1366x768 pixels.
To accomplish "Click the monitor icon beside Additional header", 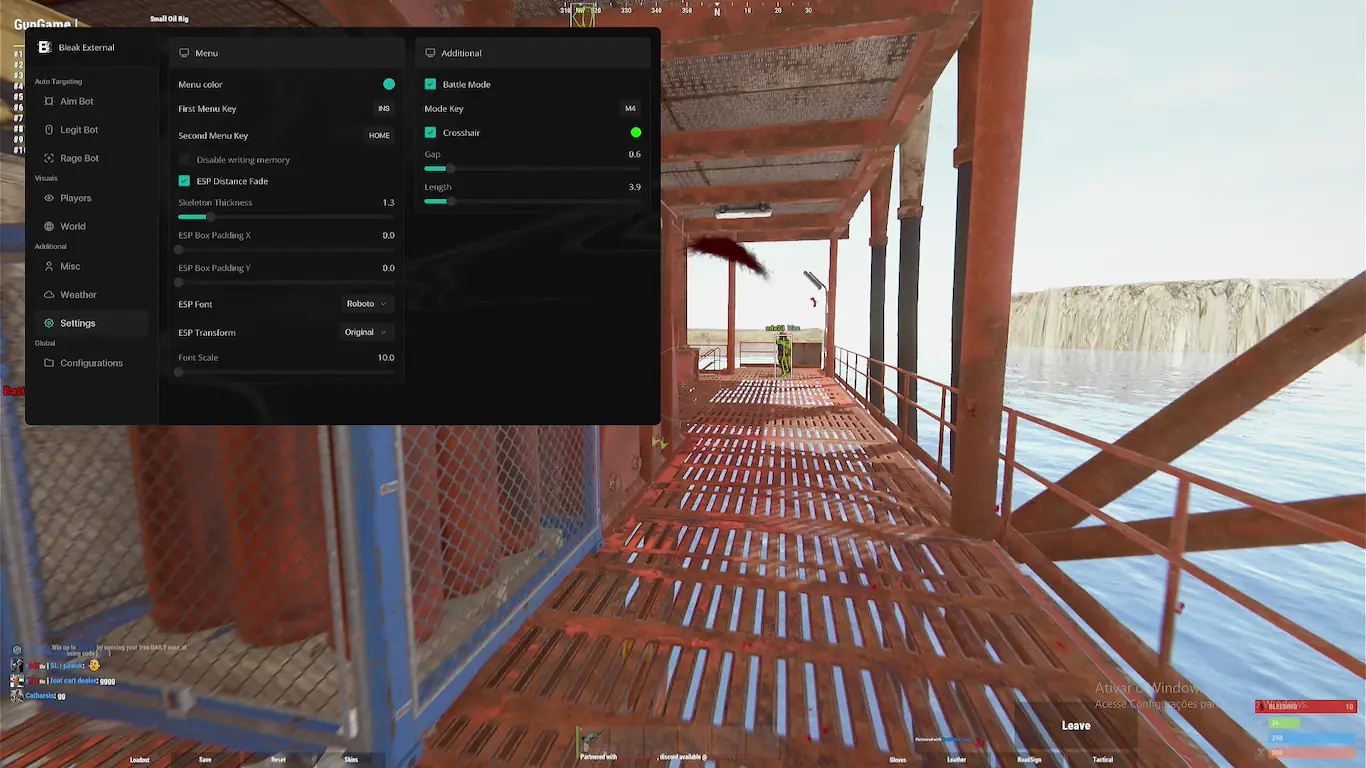I will (x=430, y=53).
